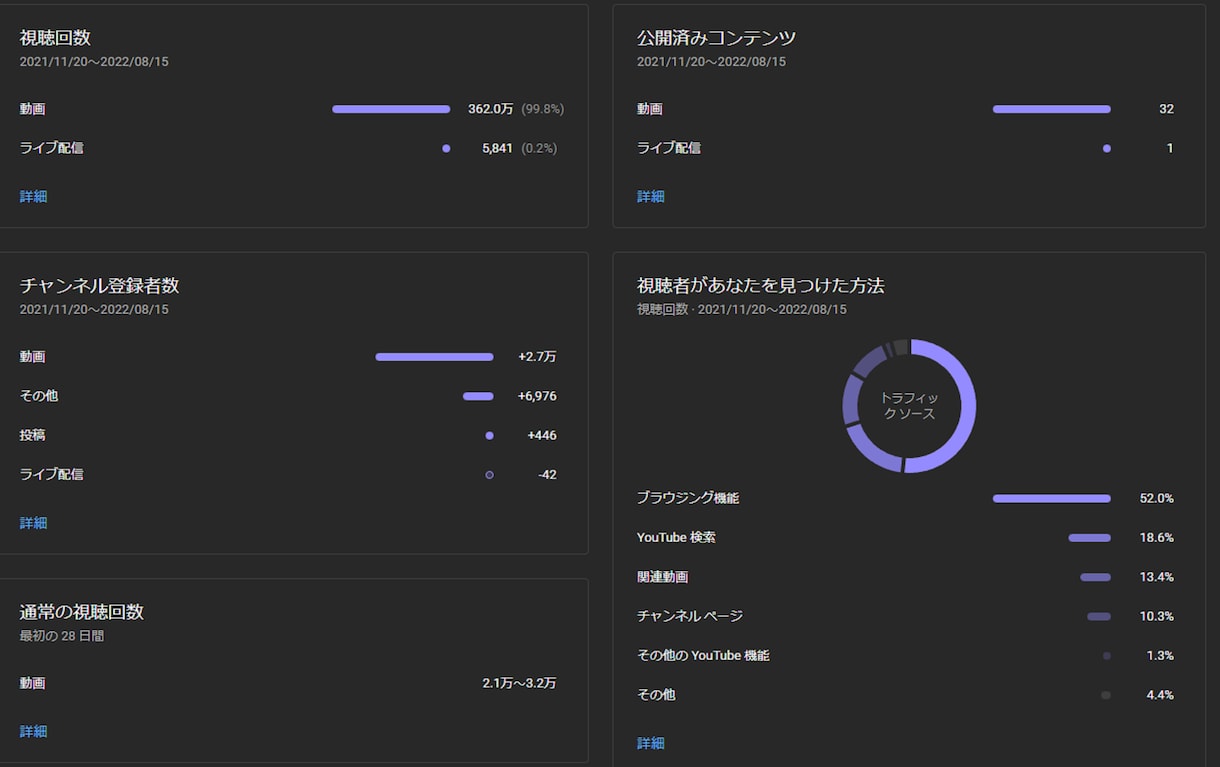This screenshot has height=767, width=1220.
Task: Click 動画 bar in 公開済みコンテンツ card
Action: click(x=1051, y=109)
